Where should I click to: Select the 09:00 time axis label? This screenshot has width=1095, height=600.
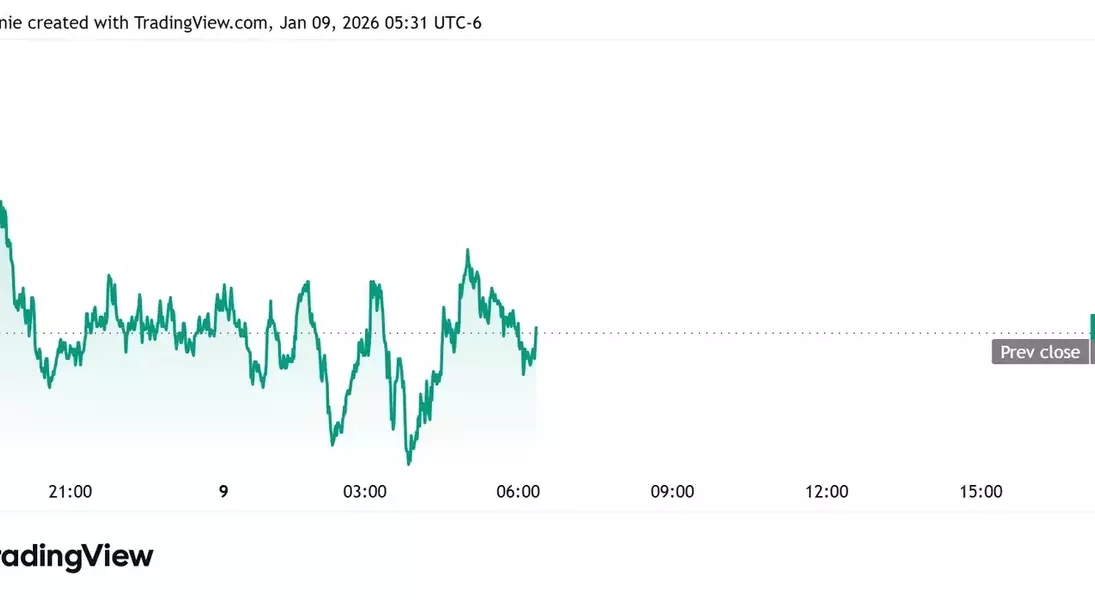pos(672,491)
